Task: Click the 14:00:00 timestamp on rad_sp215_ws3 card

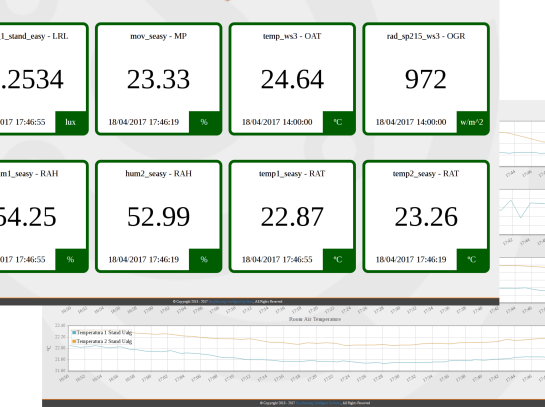Action: (411, 122)
